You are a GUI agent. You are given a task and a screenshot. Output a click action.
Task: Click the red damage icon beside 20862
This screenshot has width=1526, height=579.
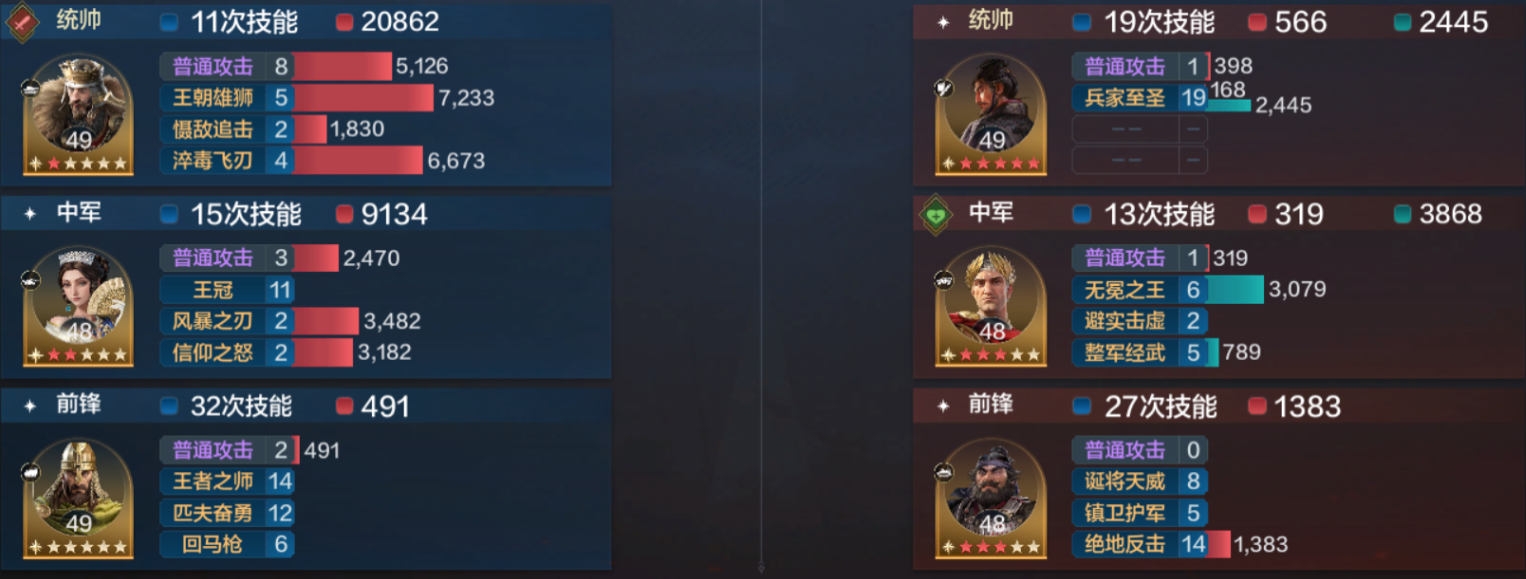(345, 22)
